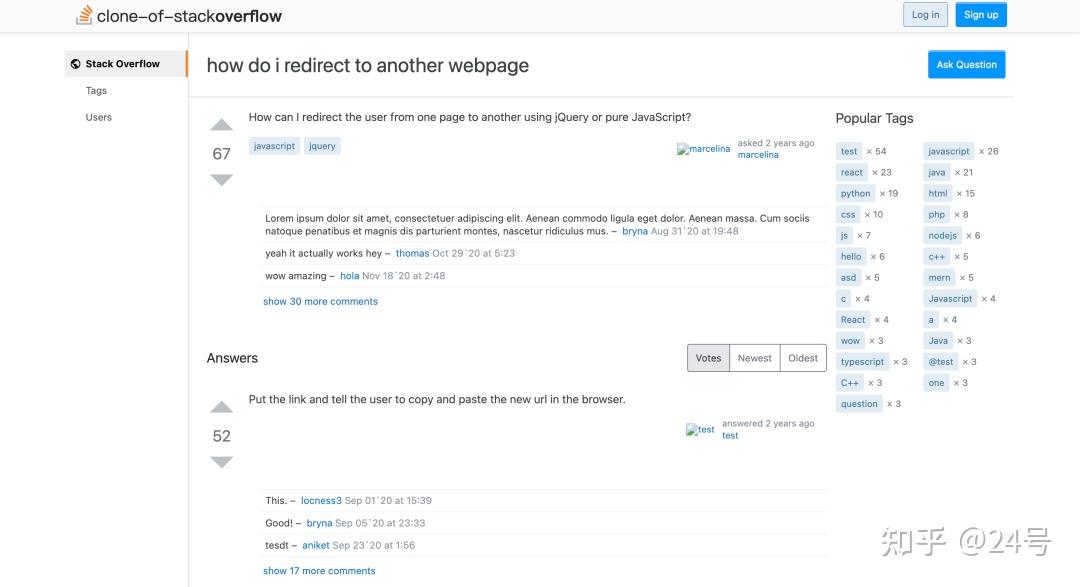The height and width of the screenshot is (587, 1080).
Task: Click the Stack Overflow logo icon
Action: [x=83, y=15]
